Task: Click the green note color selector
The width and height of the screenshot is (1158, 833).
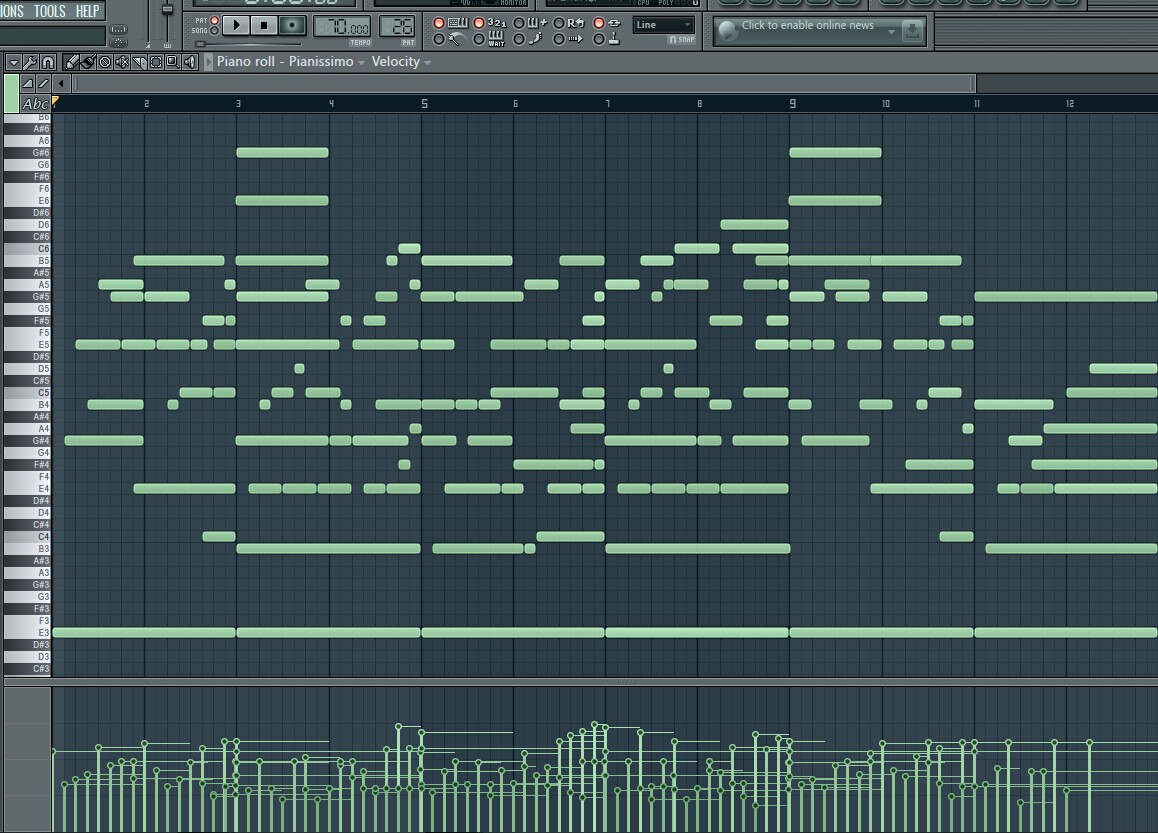Action: pos(11,93)
